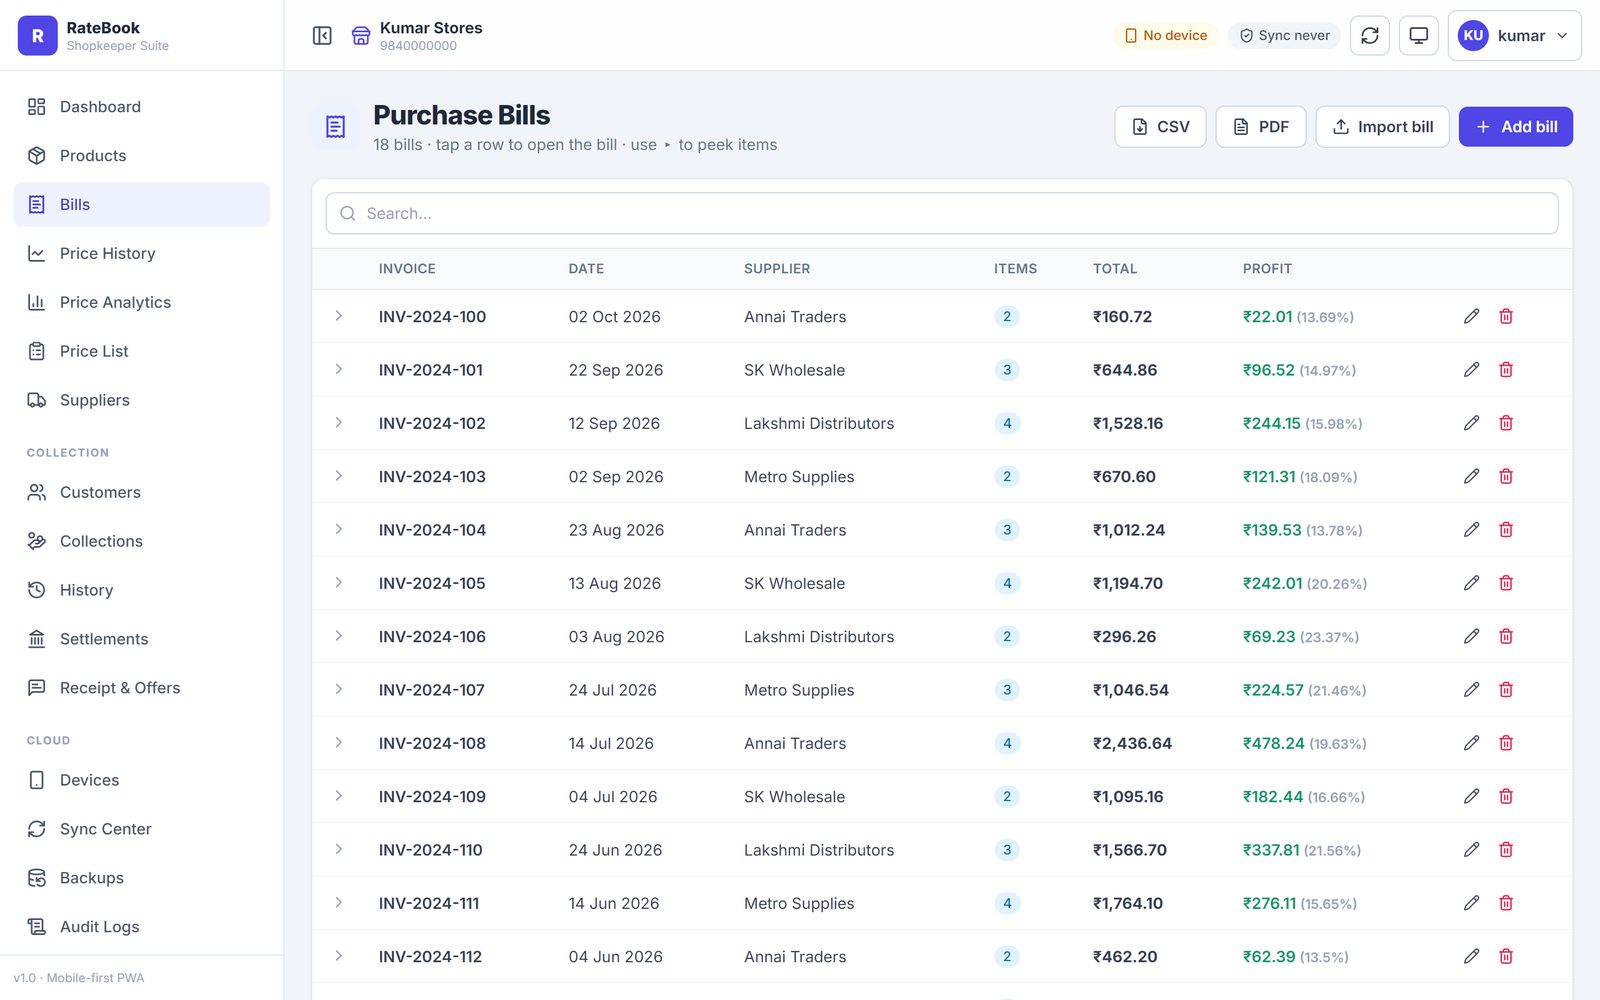Delete bill INV-2024-110 trash icon
1600x1000 pixels.
coord(1506,850)
